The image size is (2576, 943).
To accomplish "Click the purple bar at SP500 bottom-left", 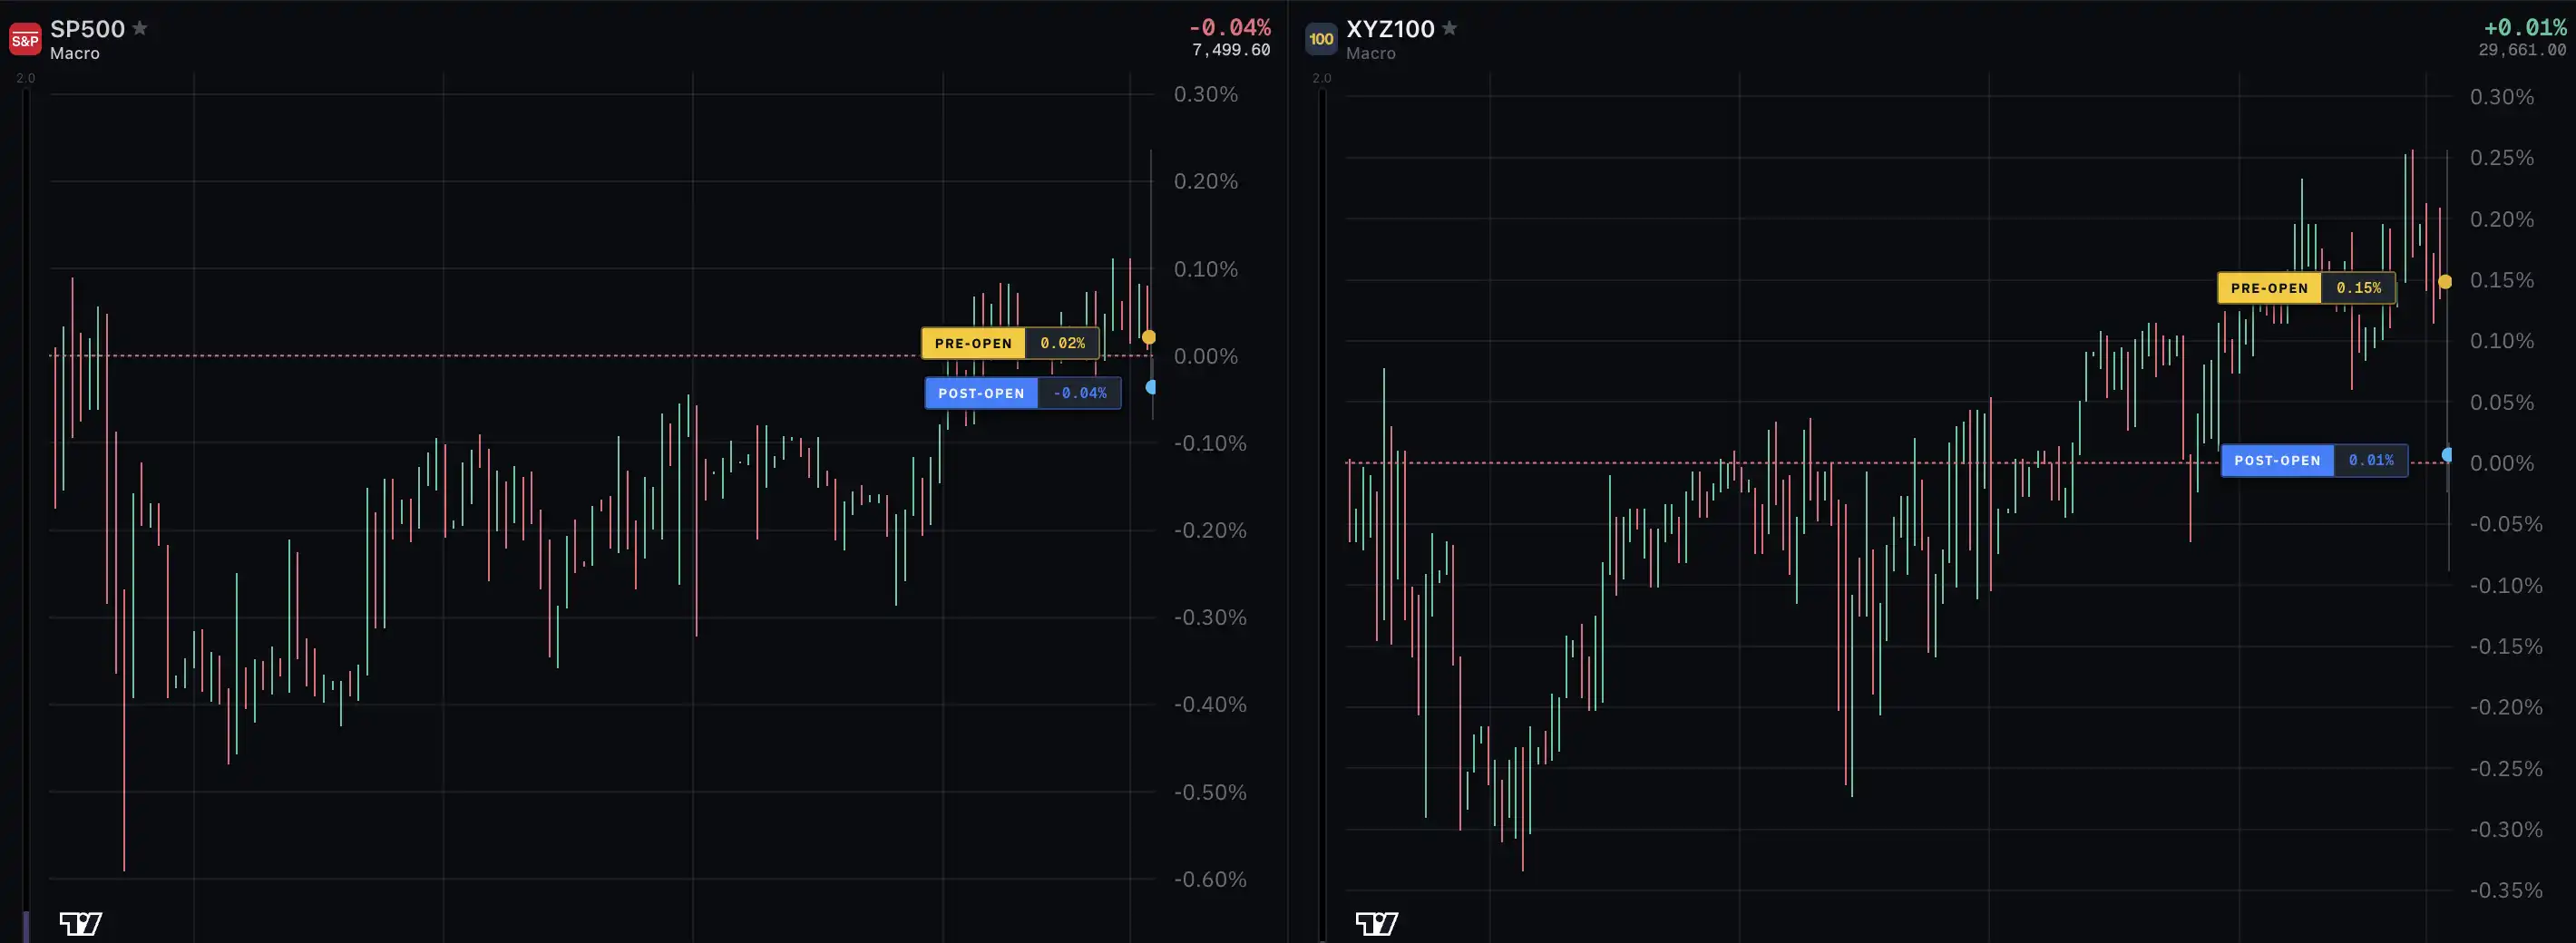I will coord(26,926).
